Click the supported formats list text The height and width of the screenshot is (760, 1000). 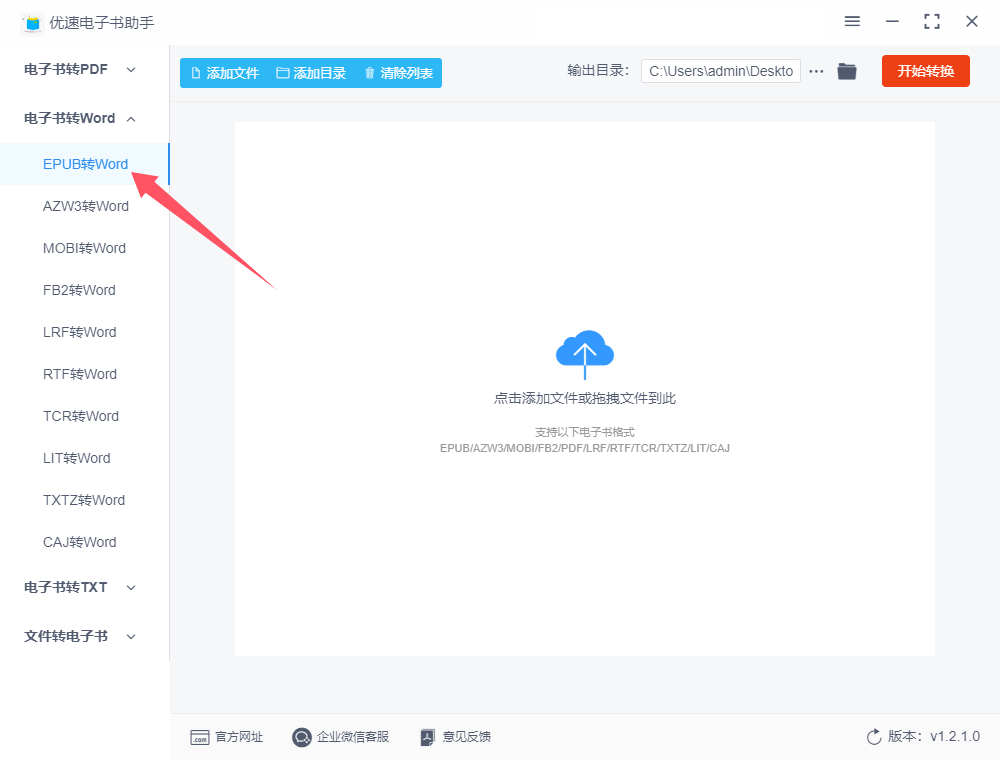(585, 448)
